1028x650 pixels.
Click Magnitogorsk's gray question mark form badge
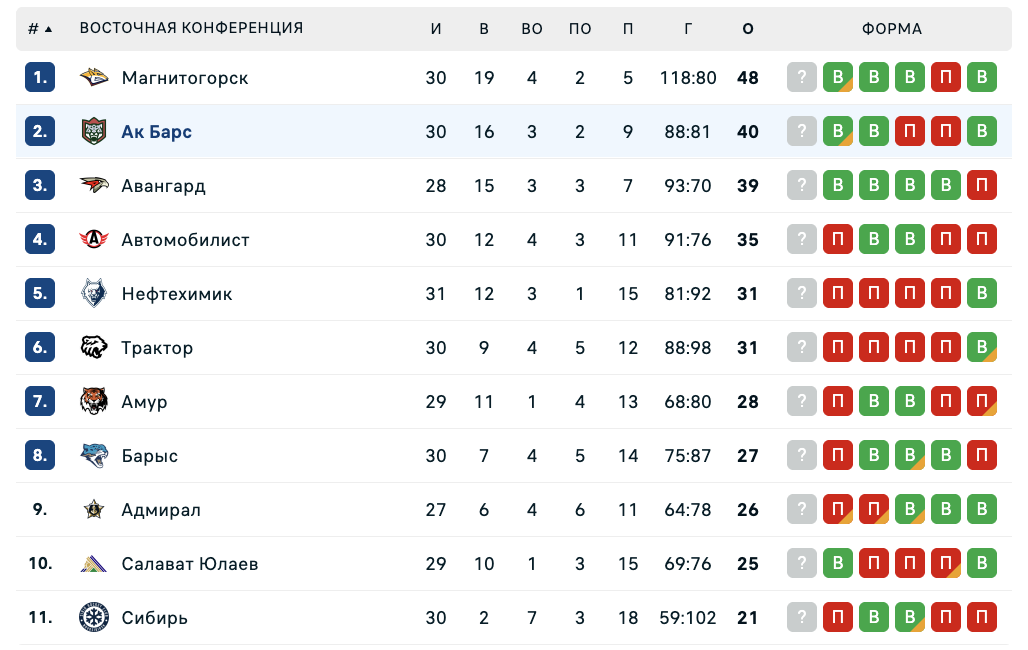pos(802,78)
